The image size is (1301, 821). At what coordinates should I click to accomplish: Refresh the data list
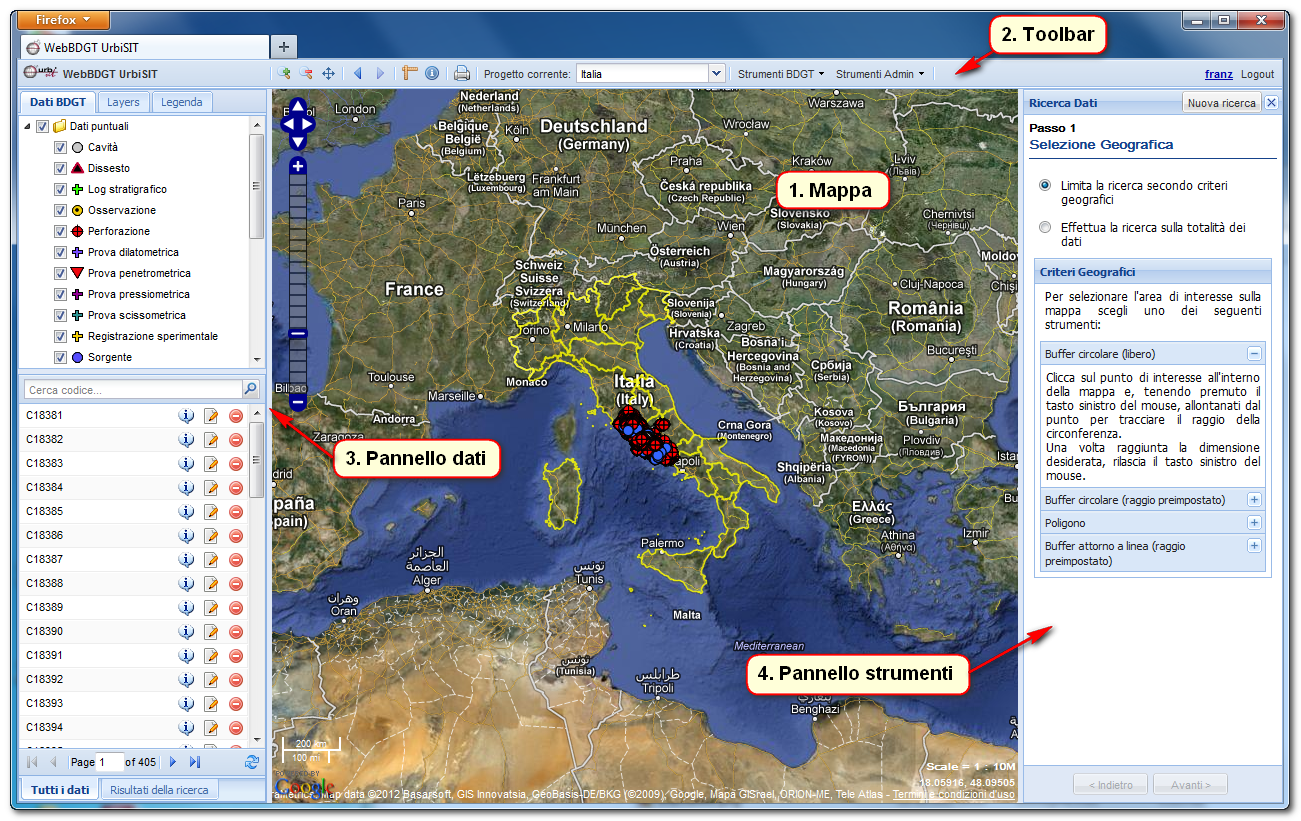[252, 762]
